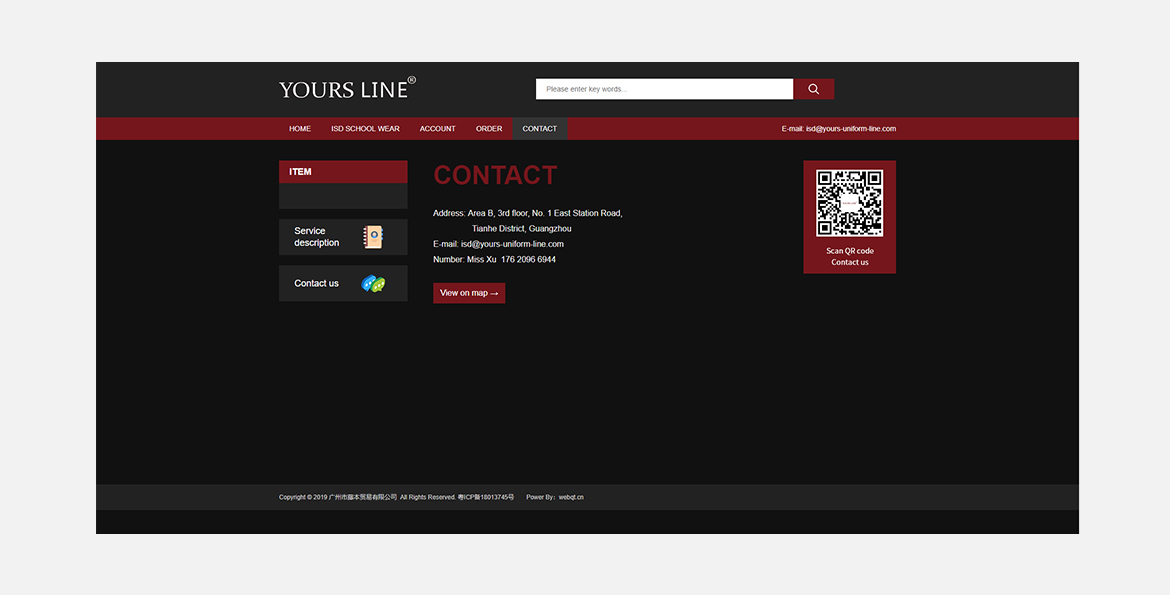
Task: Open the ICP registration number footer link
Action: pos(486,497)
